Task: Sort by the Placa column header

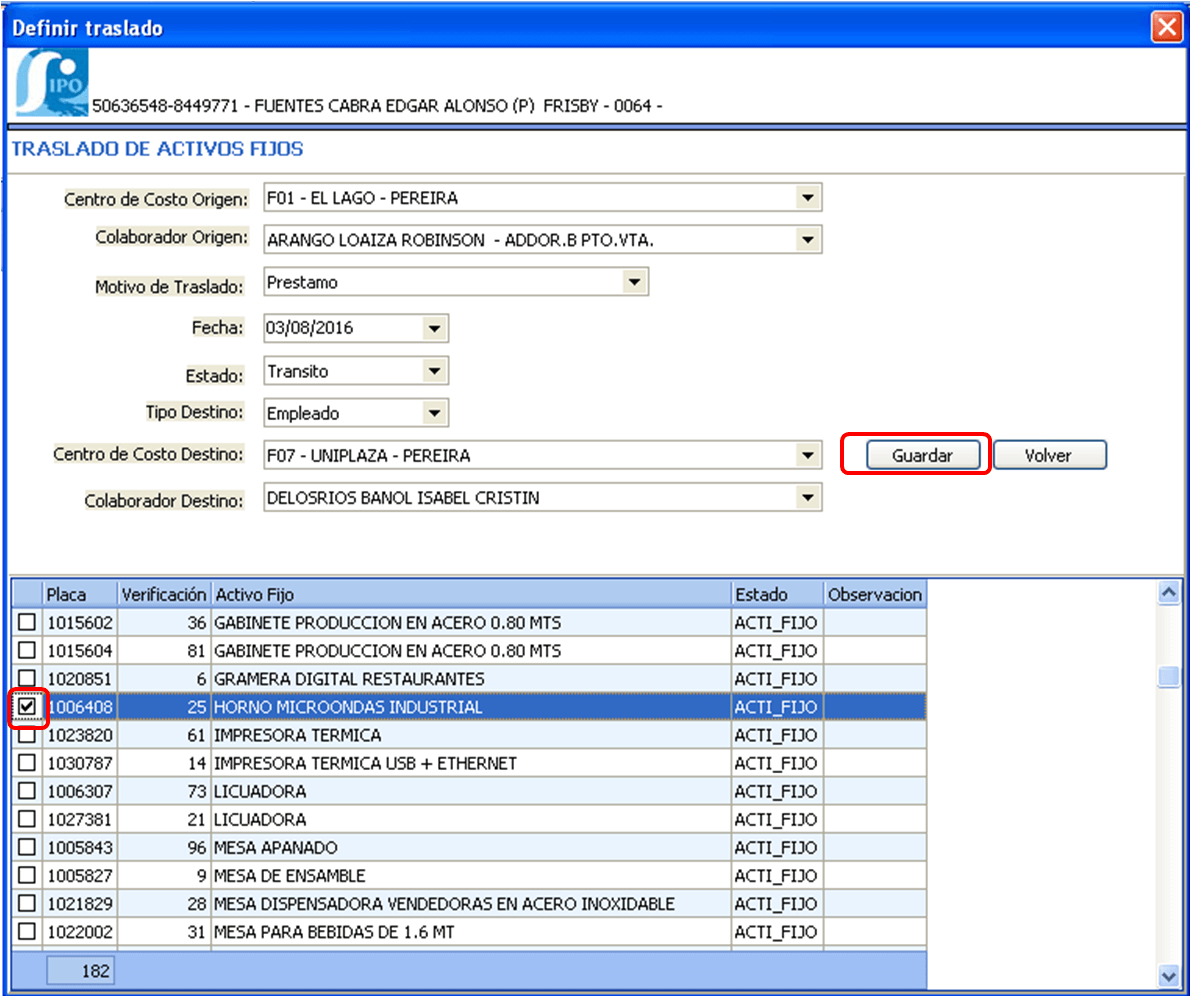Action: pyautogui.click(x=80, y=595)
